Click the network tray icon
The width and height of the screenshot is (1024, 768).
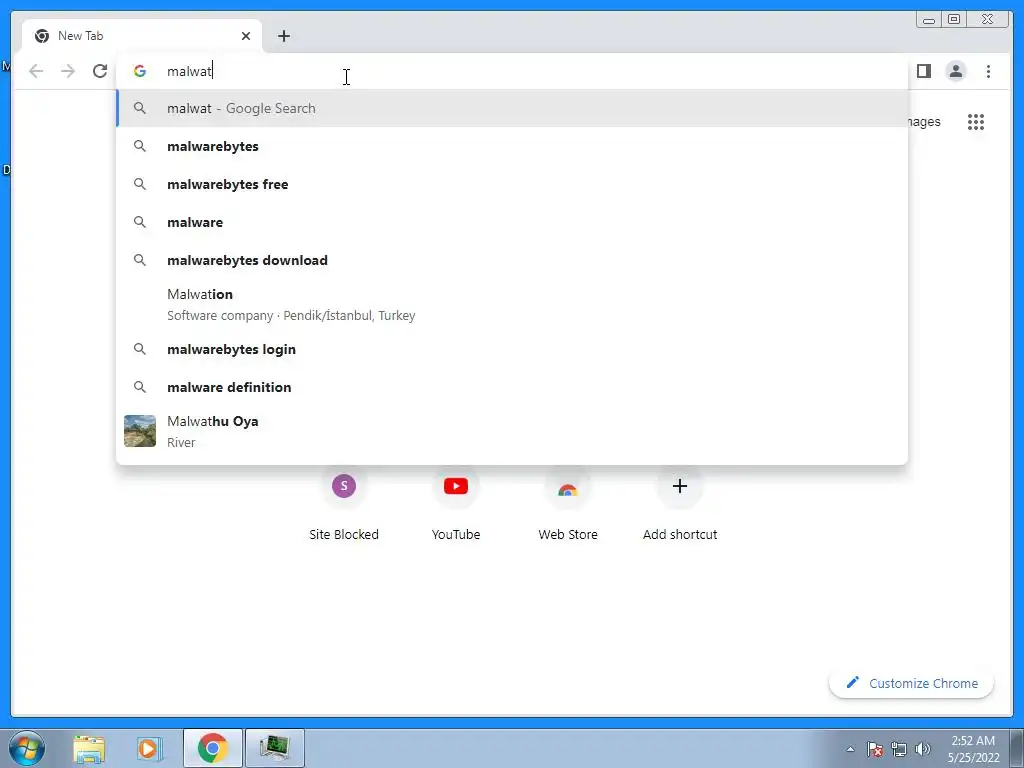(899, 749)
